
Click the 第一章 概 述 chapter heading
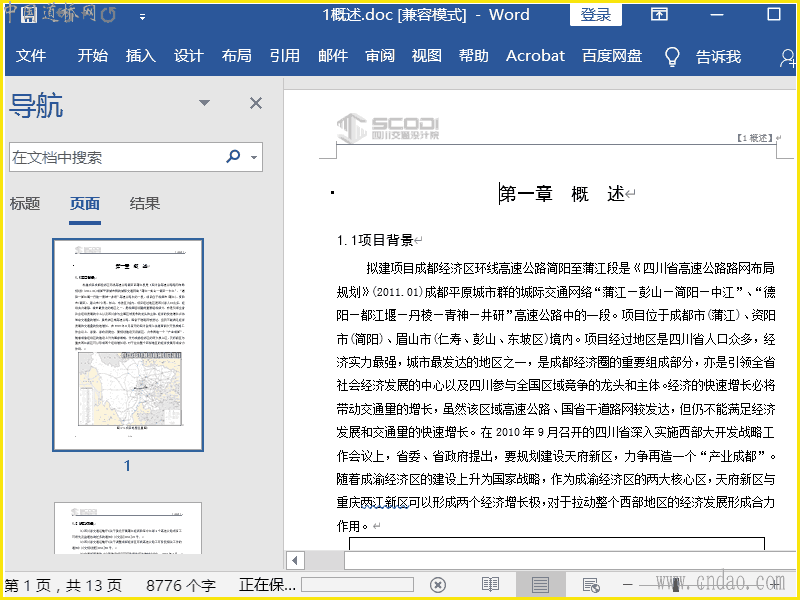pyautogui.click(x=562, y=194)
